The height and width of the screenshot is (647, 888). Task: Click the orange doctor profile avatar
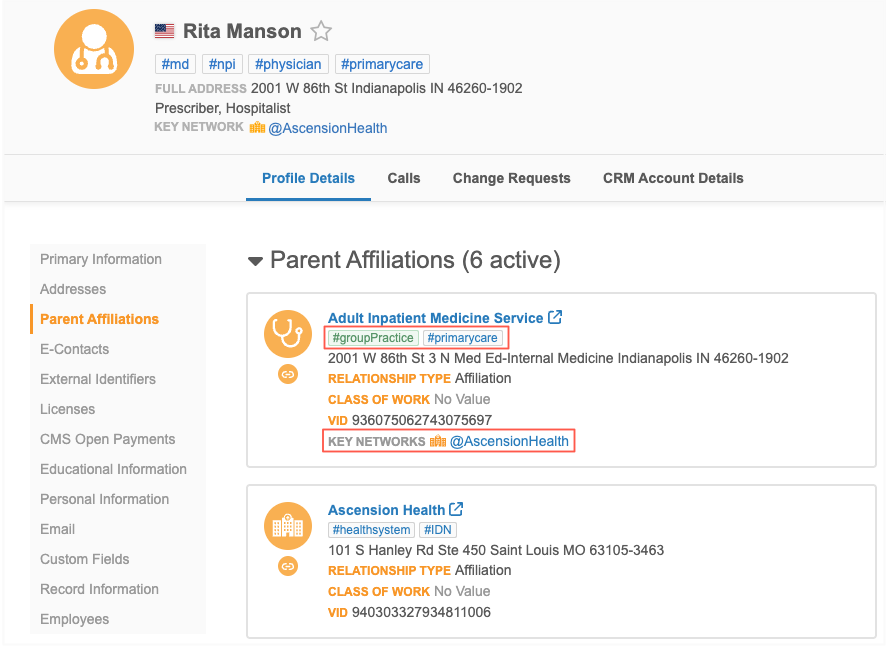94,49
